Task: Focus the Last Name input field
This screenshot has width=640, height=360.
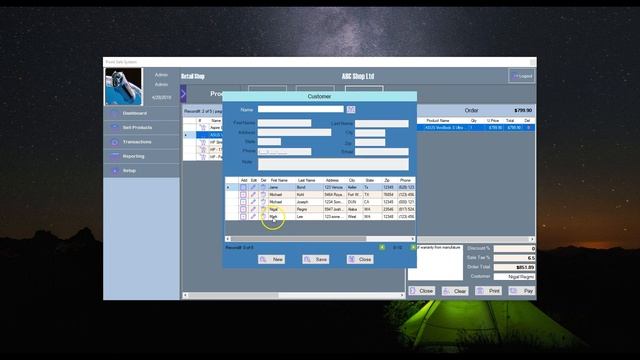Action: tap(382, 123)
